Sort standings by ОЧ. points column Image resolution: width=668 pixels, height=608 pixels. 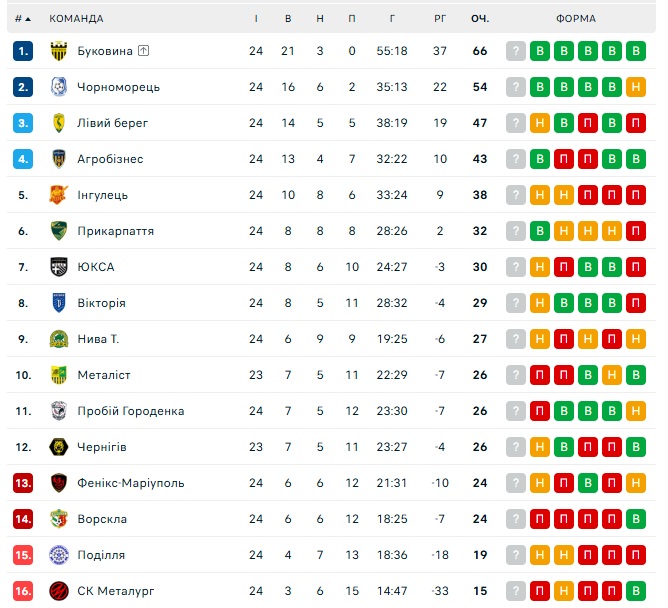coord(480,19)
